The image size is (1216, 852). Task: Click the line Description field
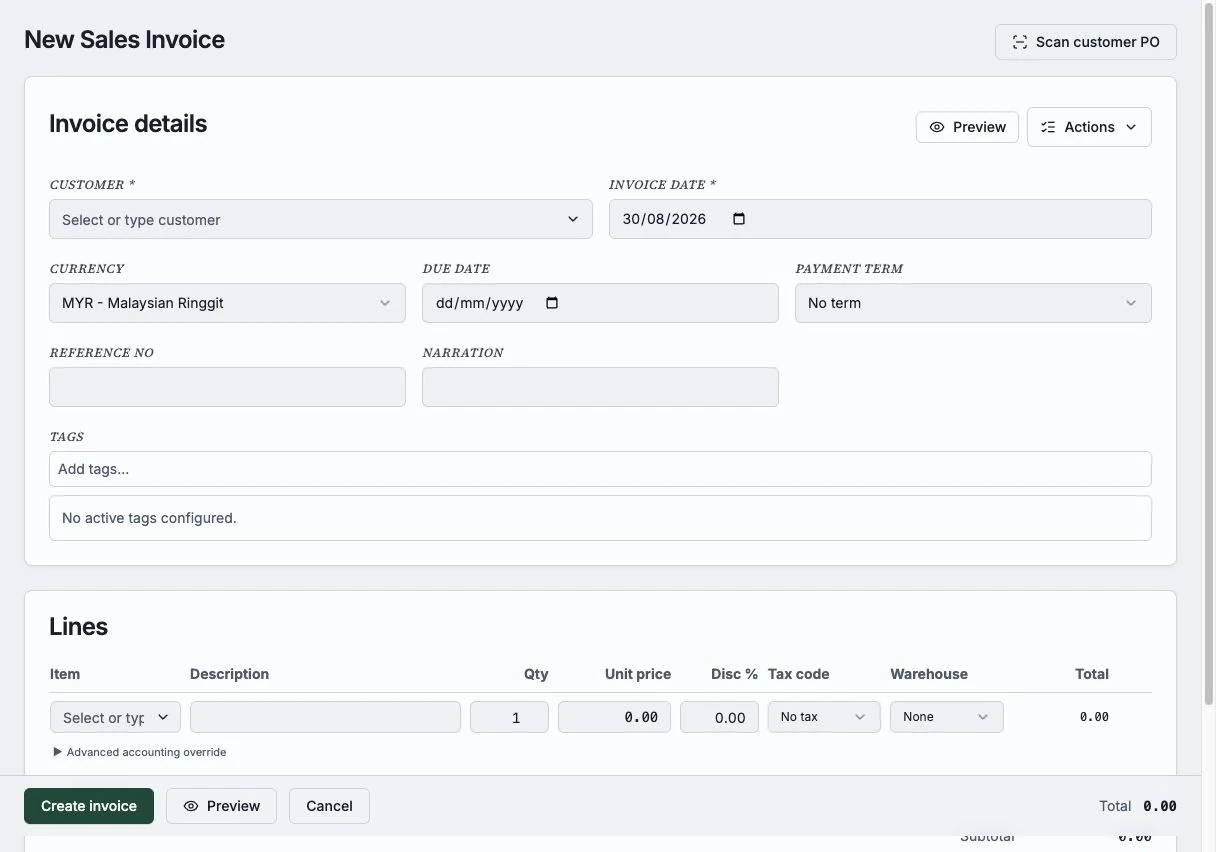[325, 717]
